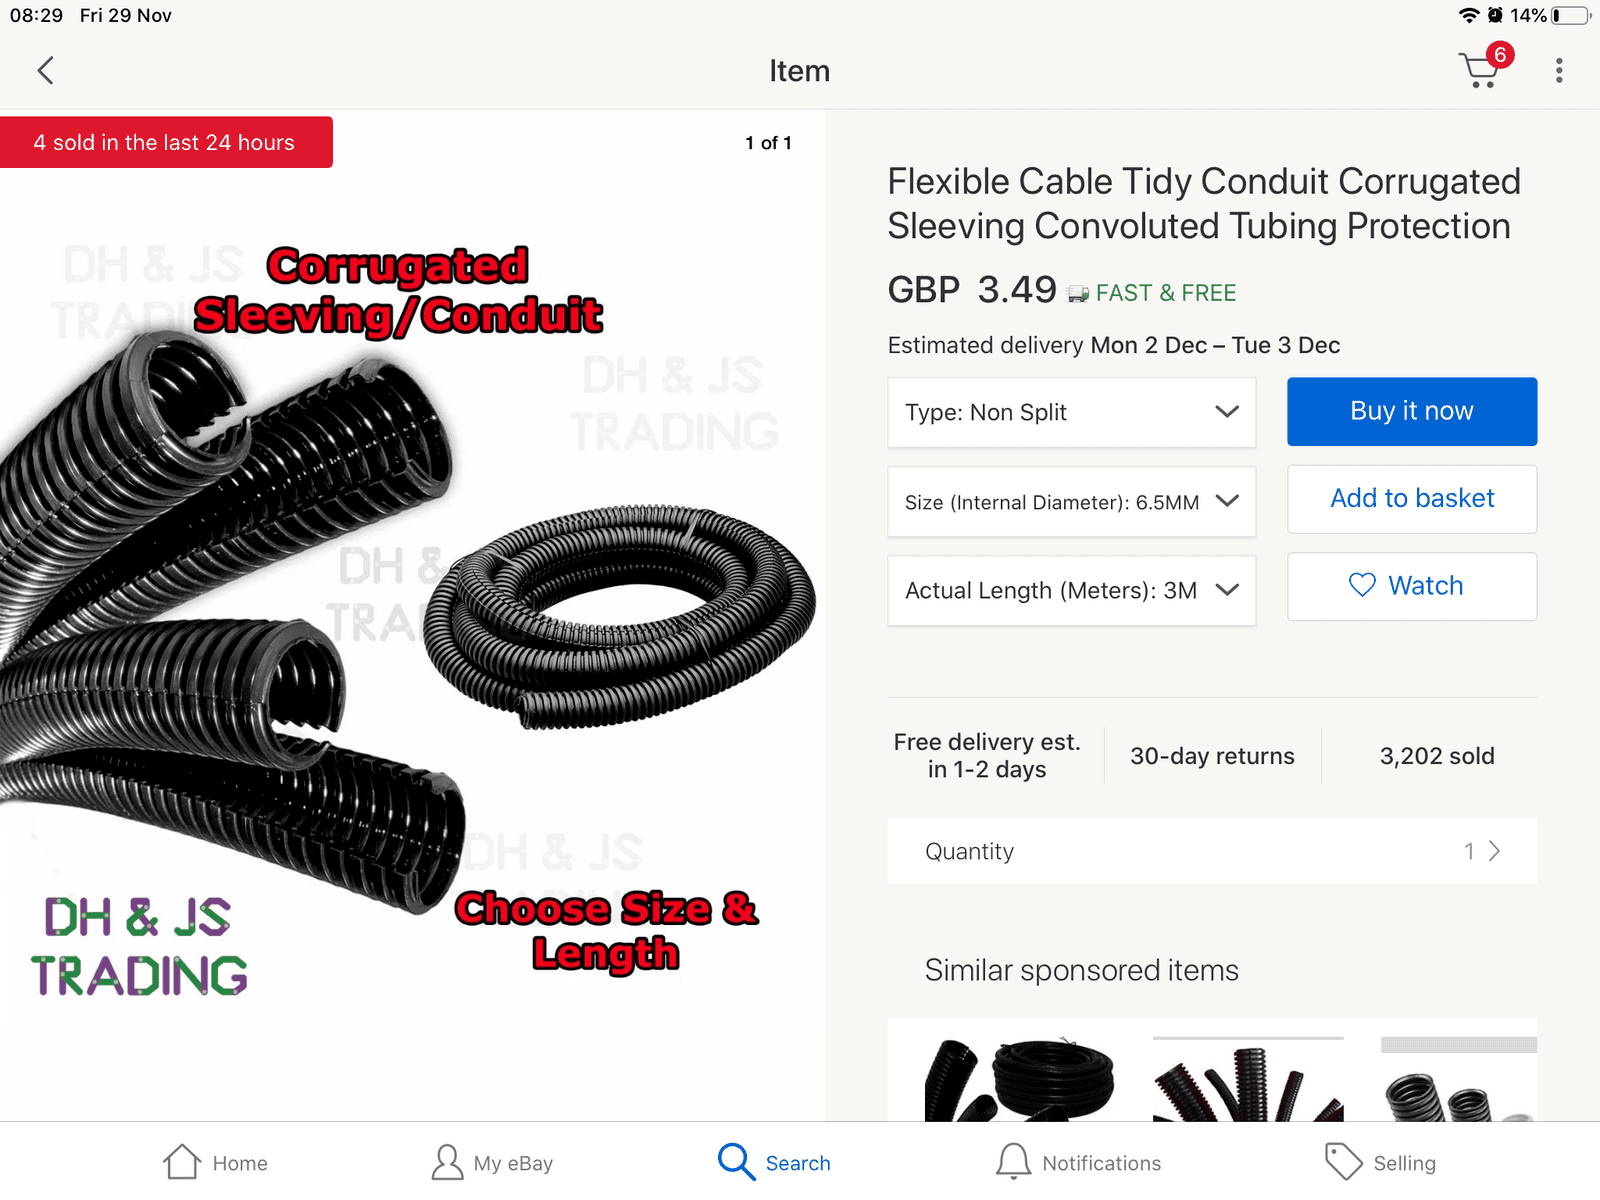1600x1200 pixels.
Task: Expand the Type: Non Split dropdown
Action: click(1071, 412)
